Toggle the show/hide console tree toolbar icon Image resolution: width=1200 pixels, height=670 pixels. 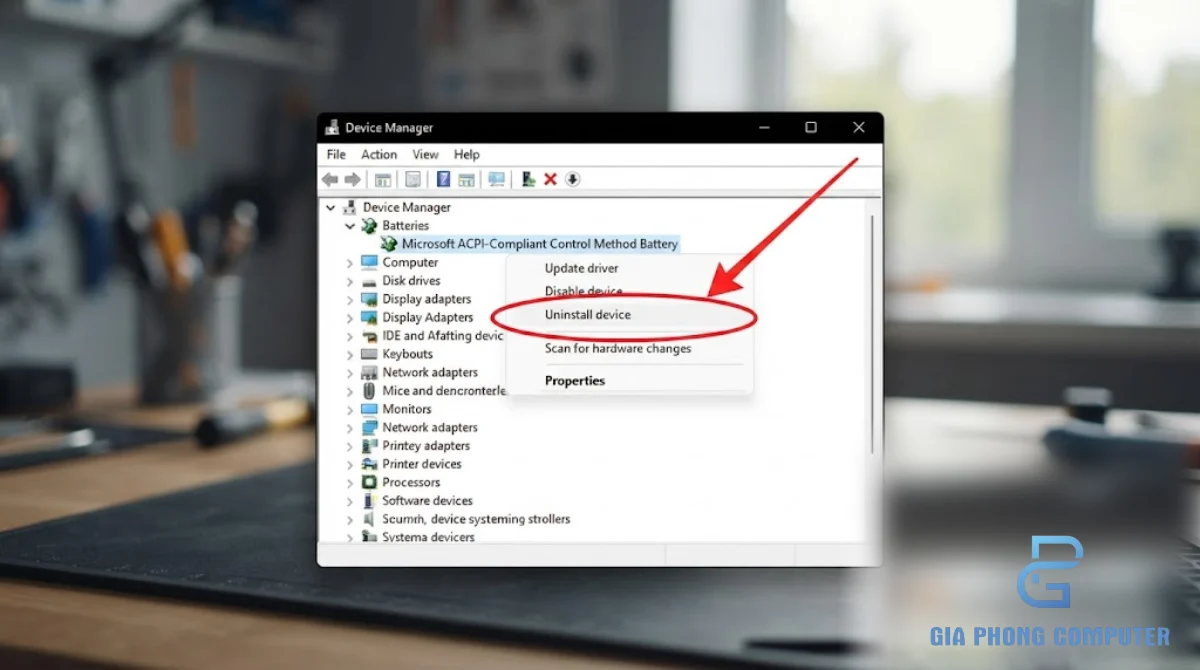tap(382, 180)
